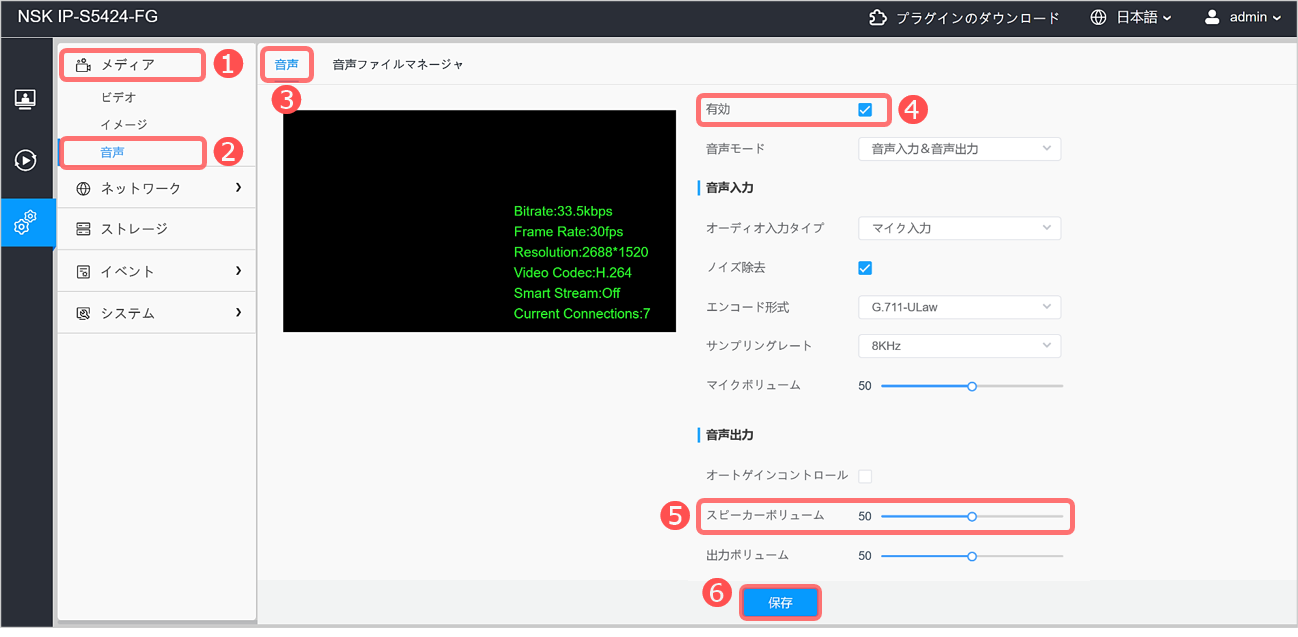Screen dimensions: 1298x637
Task: Click the スピーカーボリューム slider handle
Action: coord(972,516)
